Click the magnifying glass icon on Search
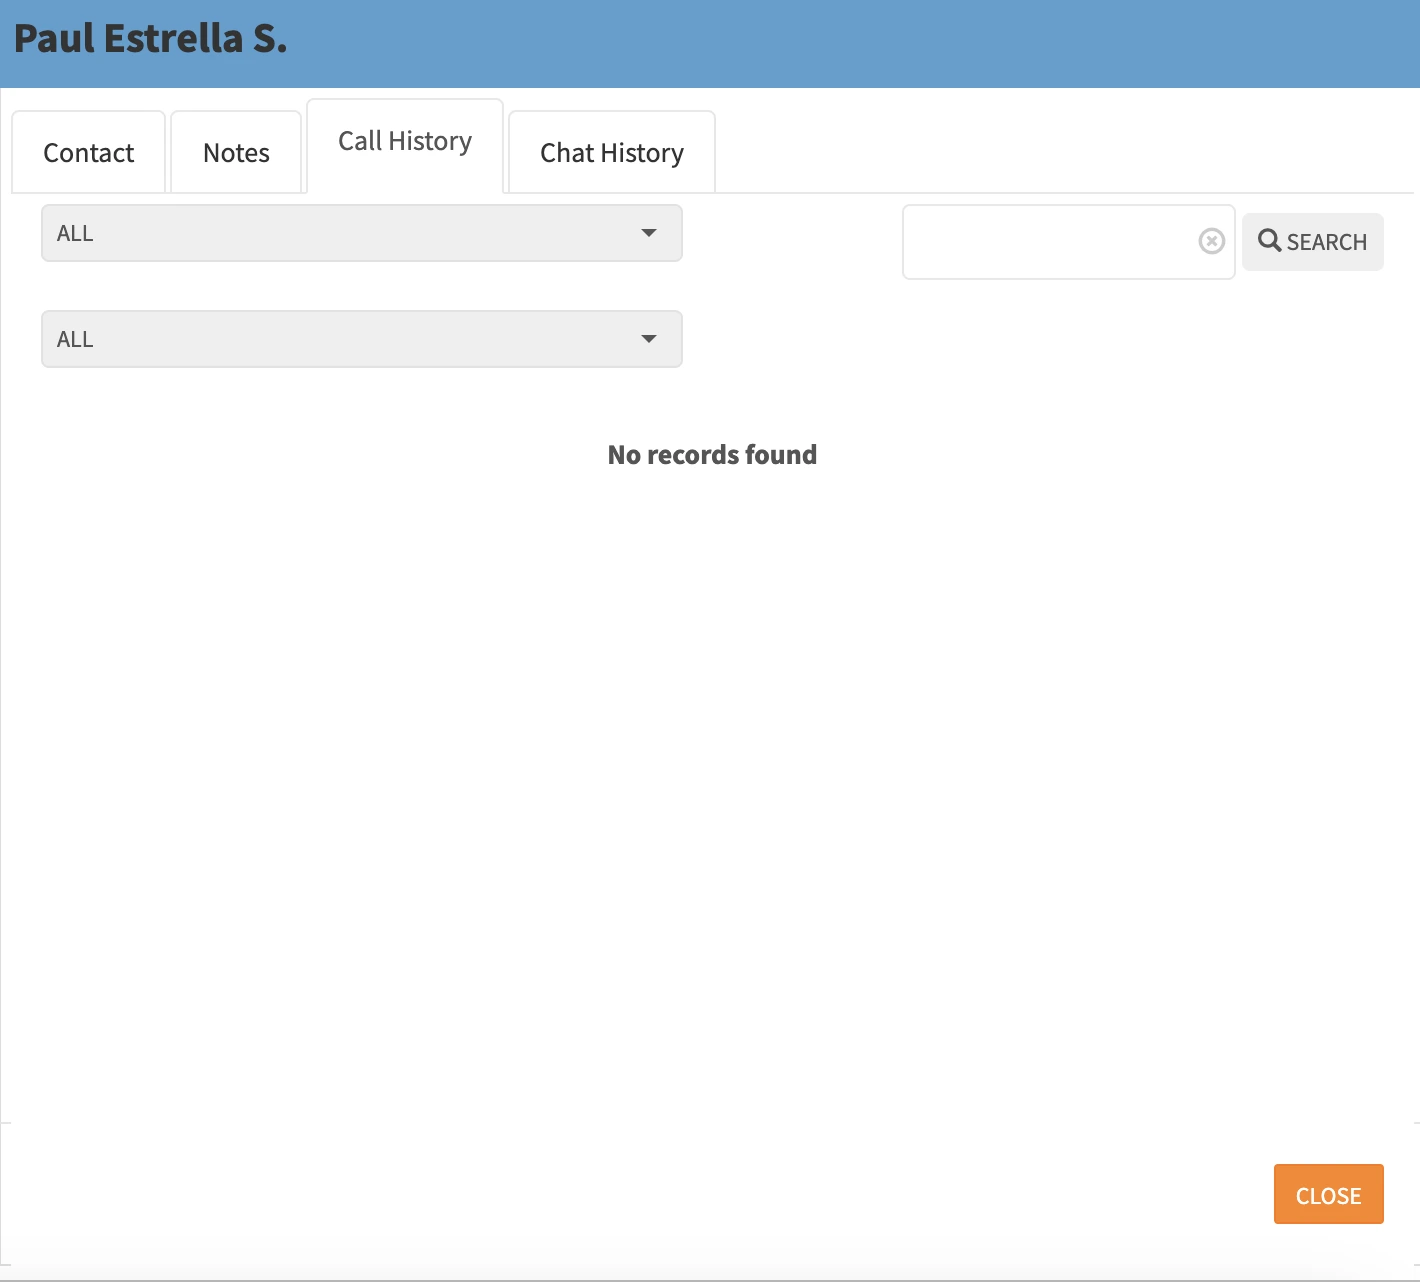The image size is (1420, 1282). [1269, 241]
